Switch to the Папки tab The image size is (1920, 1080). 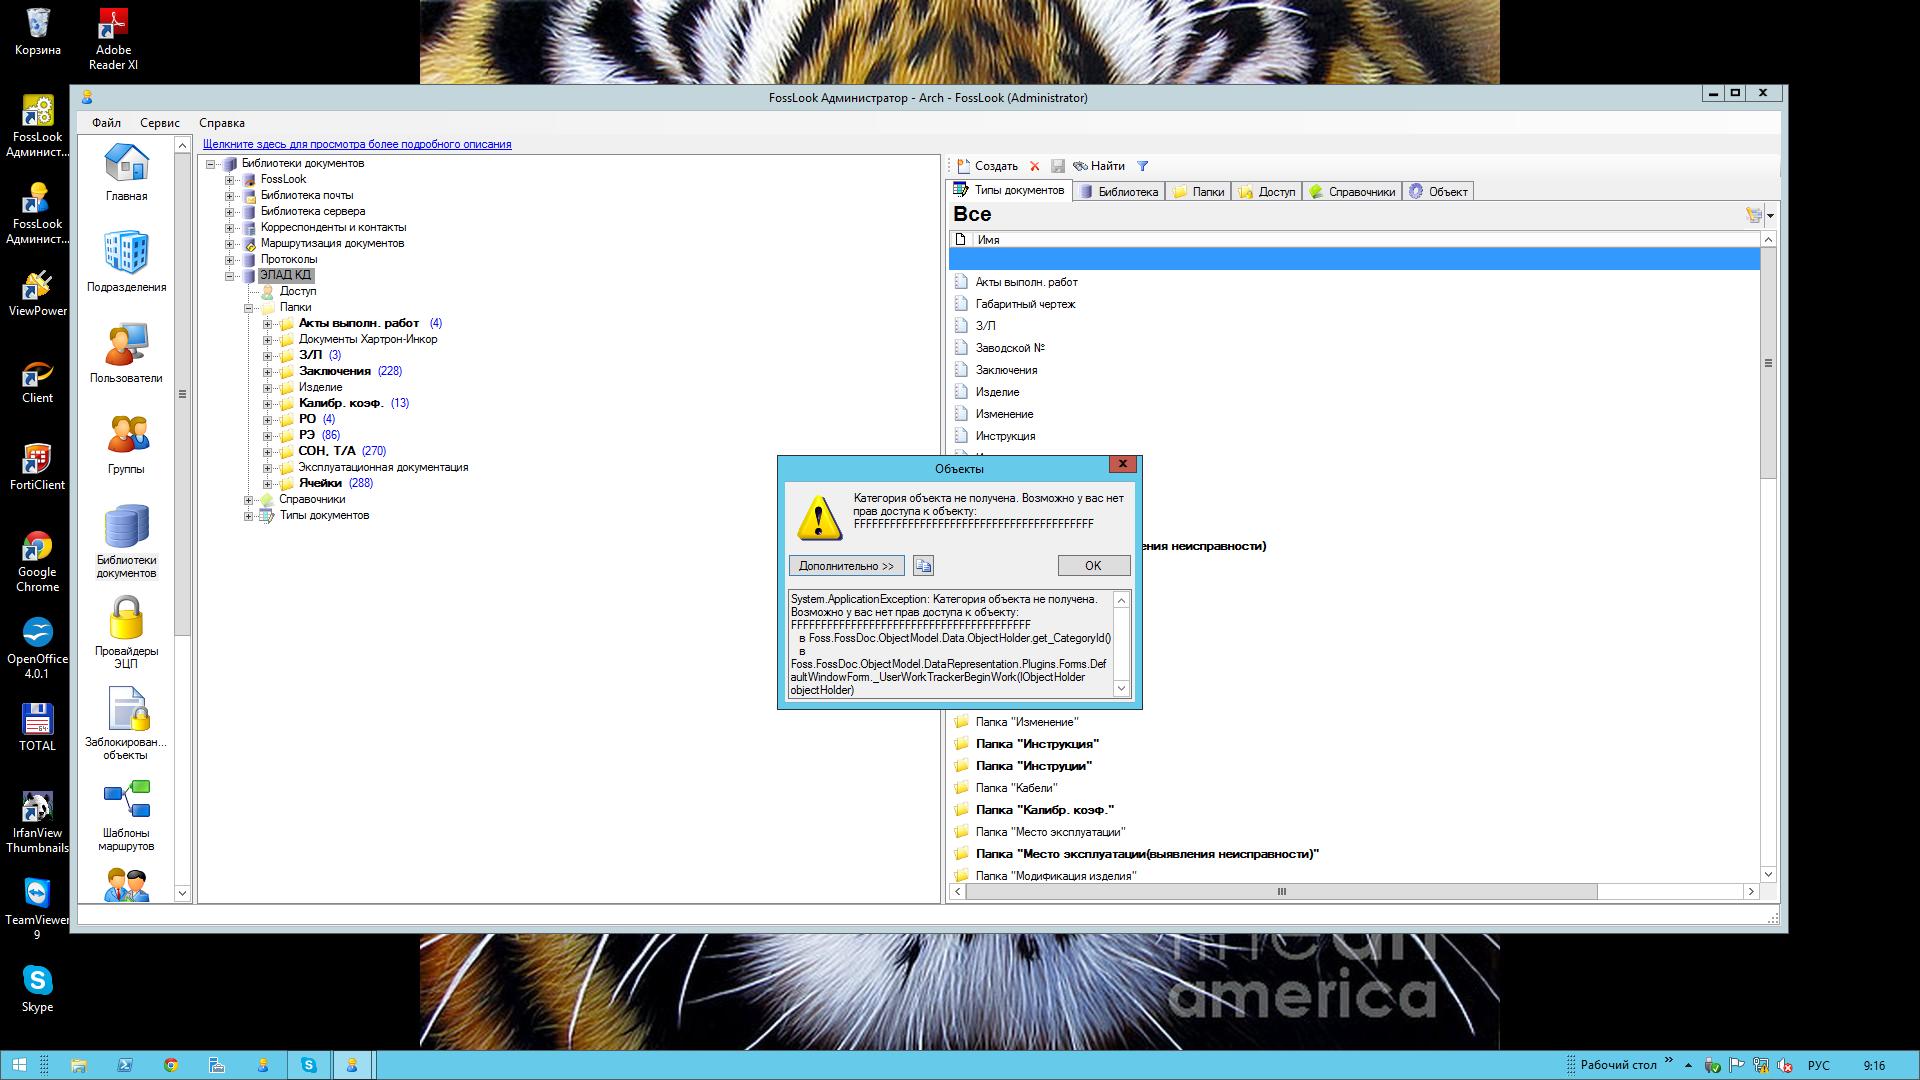(x=1198, y=192)
